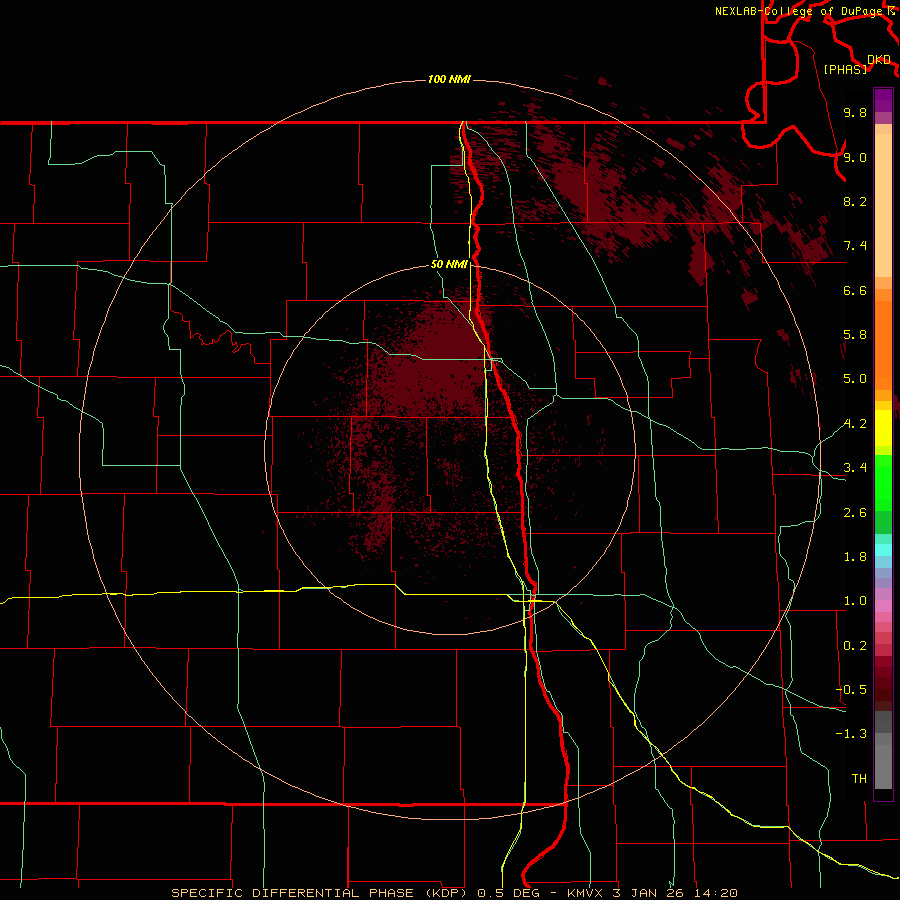The height and width of the screenshot is (900, 900).
Task: Click the -0.5 color scale label
Action: click(851, 690)
